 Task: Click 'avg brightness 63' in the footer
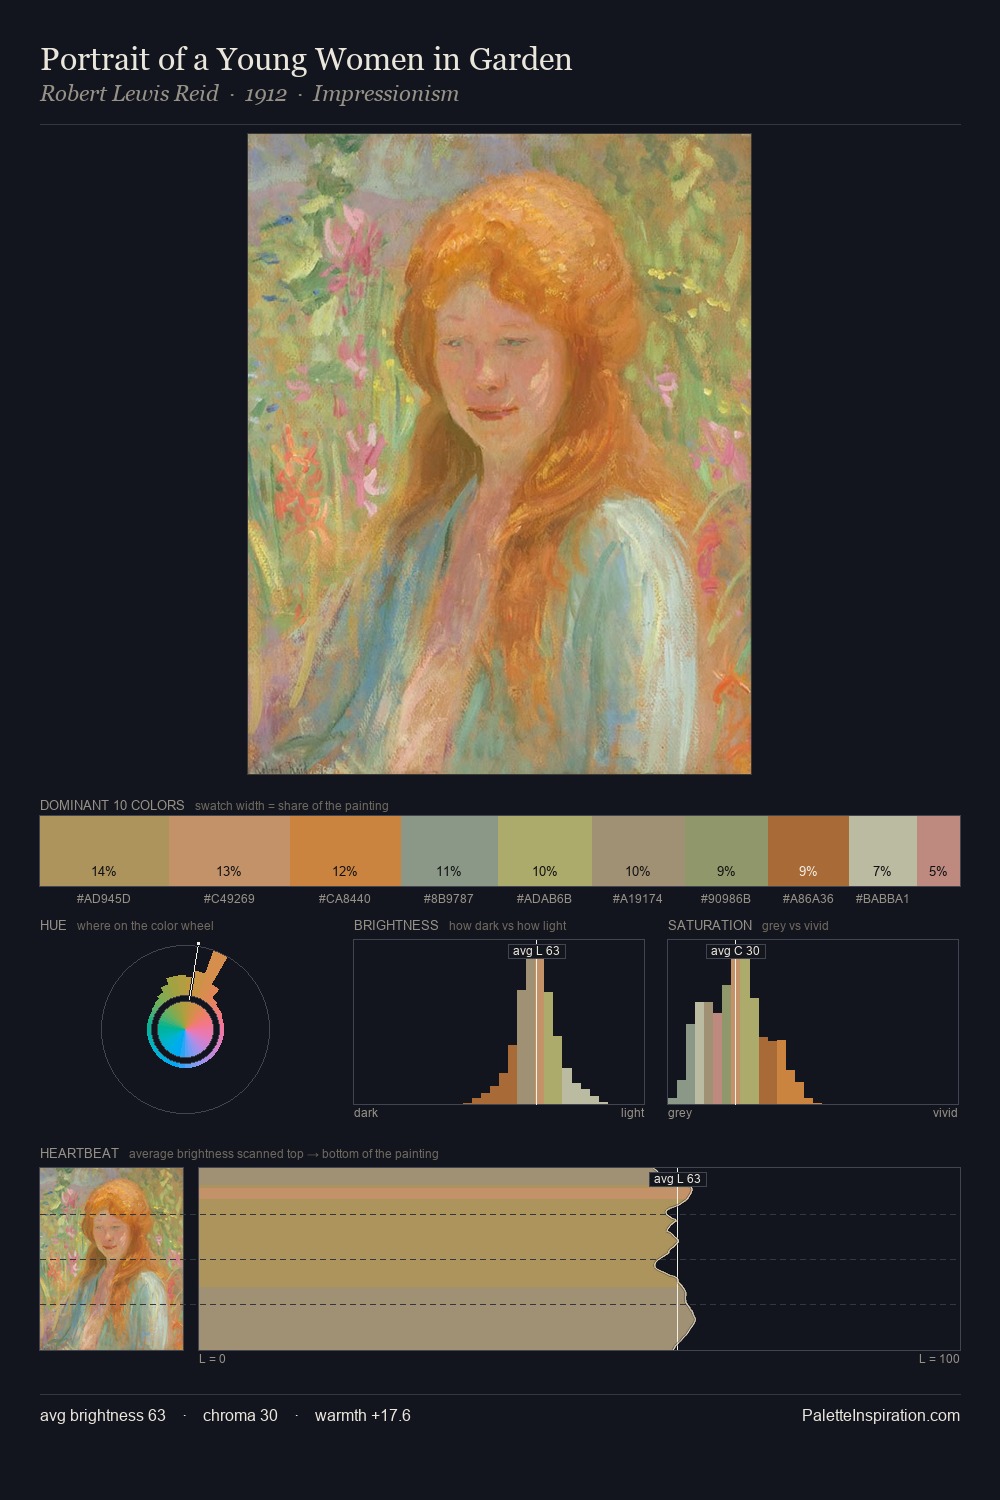click(103, 1415)
